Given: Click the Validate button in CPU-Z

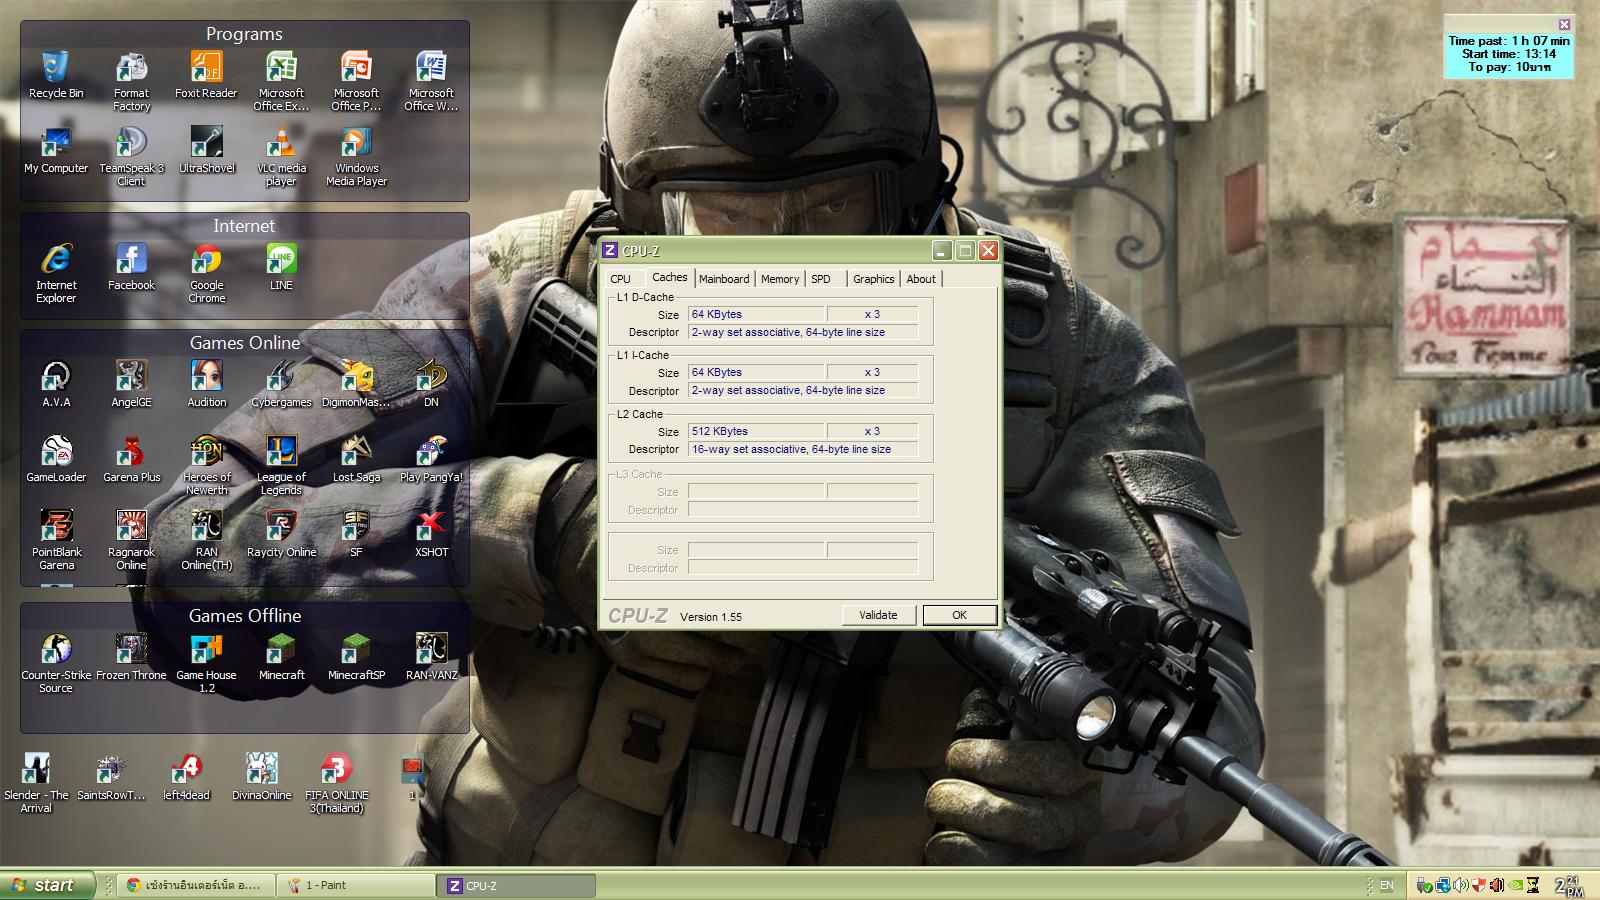Looking at the screenshot, I should pos(878,615).
